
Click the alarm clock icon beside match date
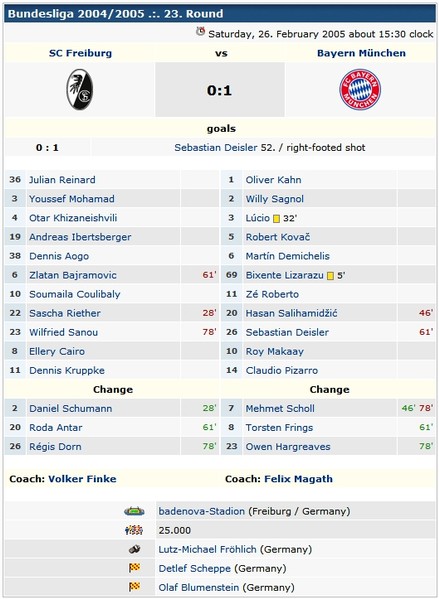(200, 31)
